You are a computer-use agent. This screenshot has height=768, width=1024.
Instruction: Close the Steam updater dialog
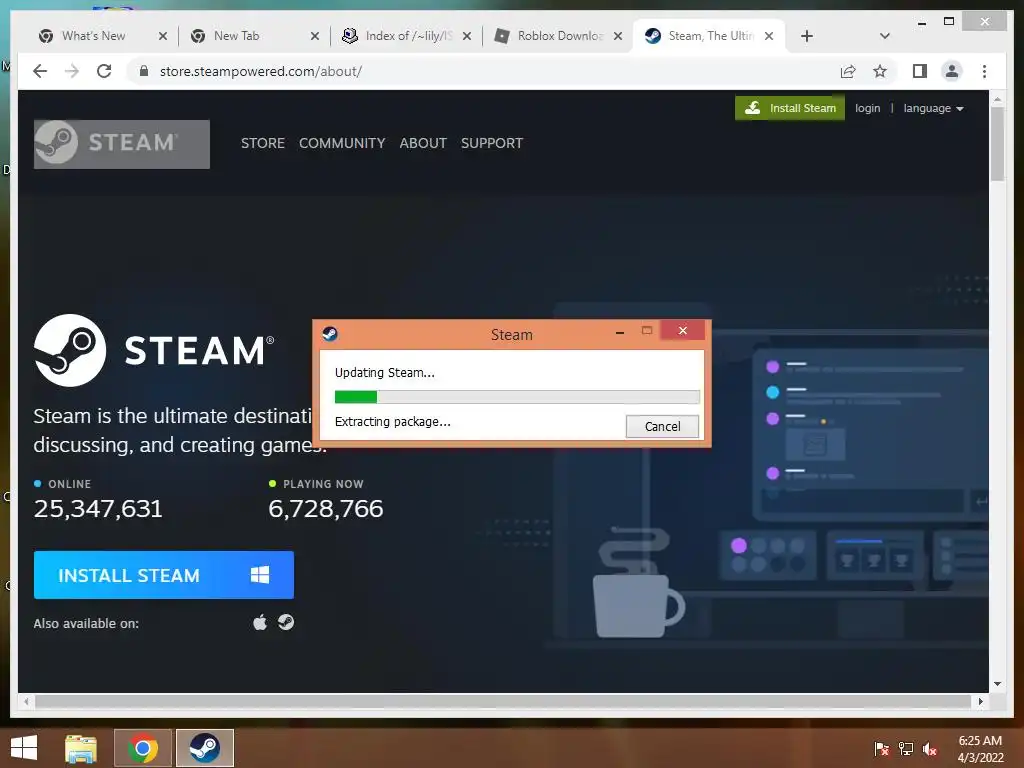[x=682, y=330]
